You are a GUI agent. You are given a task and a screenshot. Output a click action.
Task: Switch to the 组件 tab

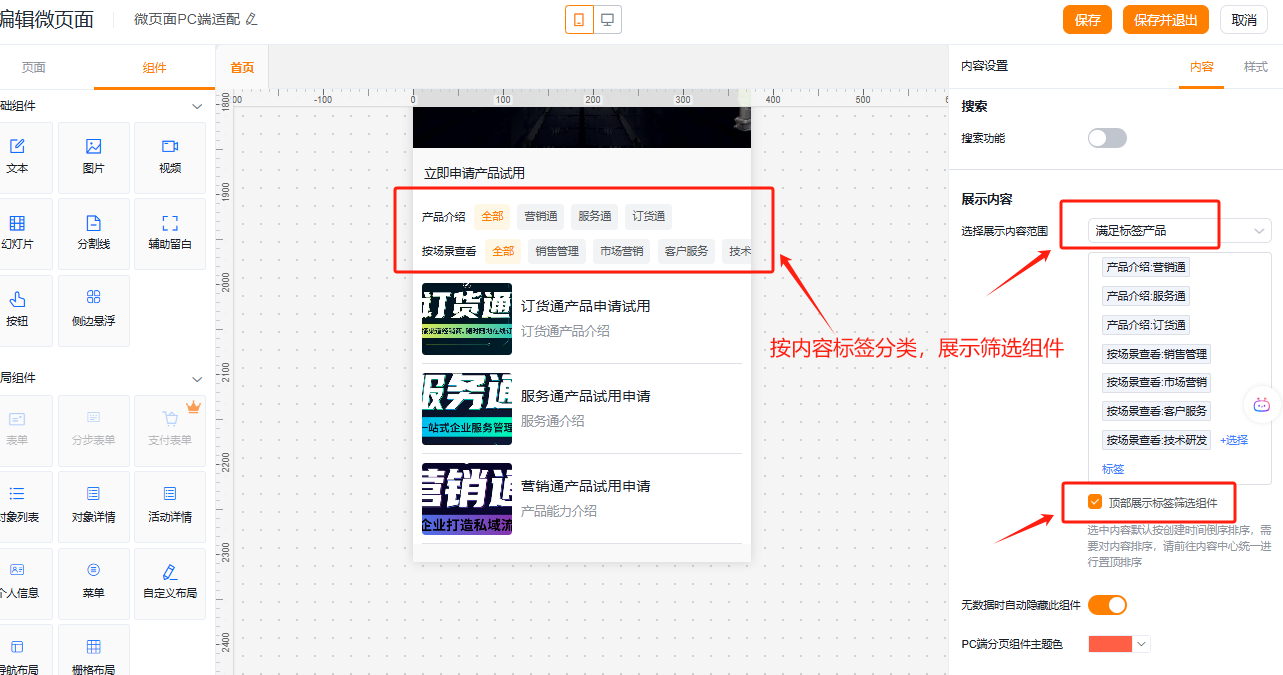click(x=154, y=68)
